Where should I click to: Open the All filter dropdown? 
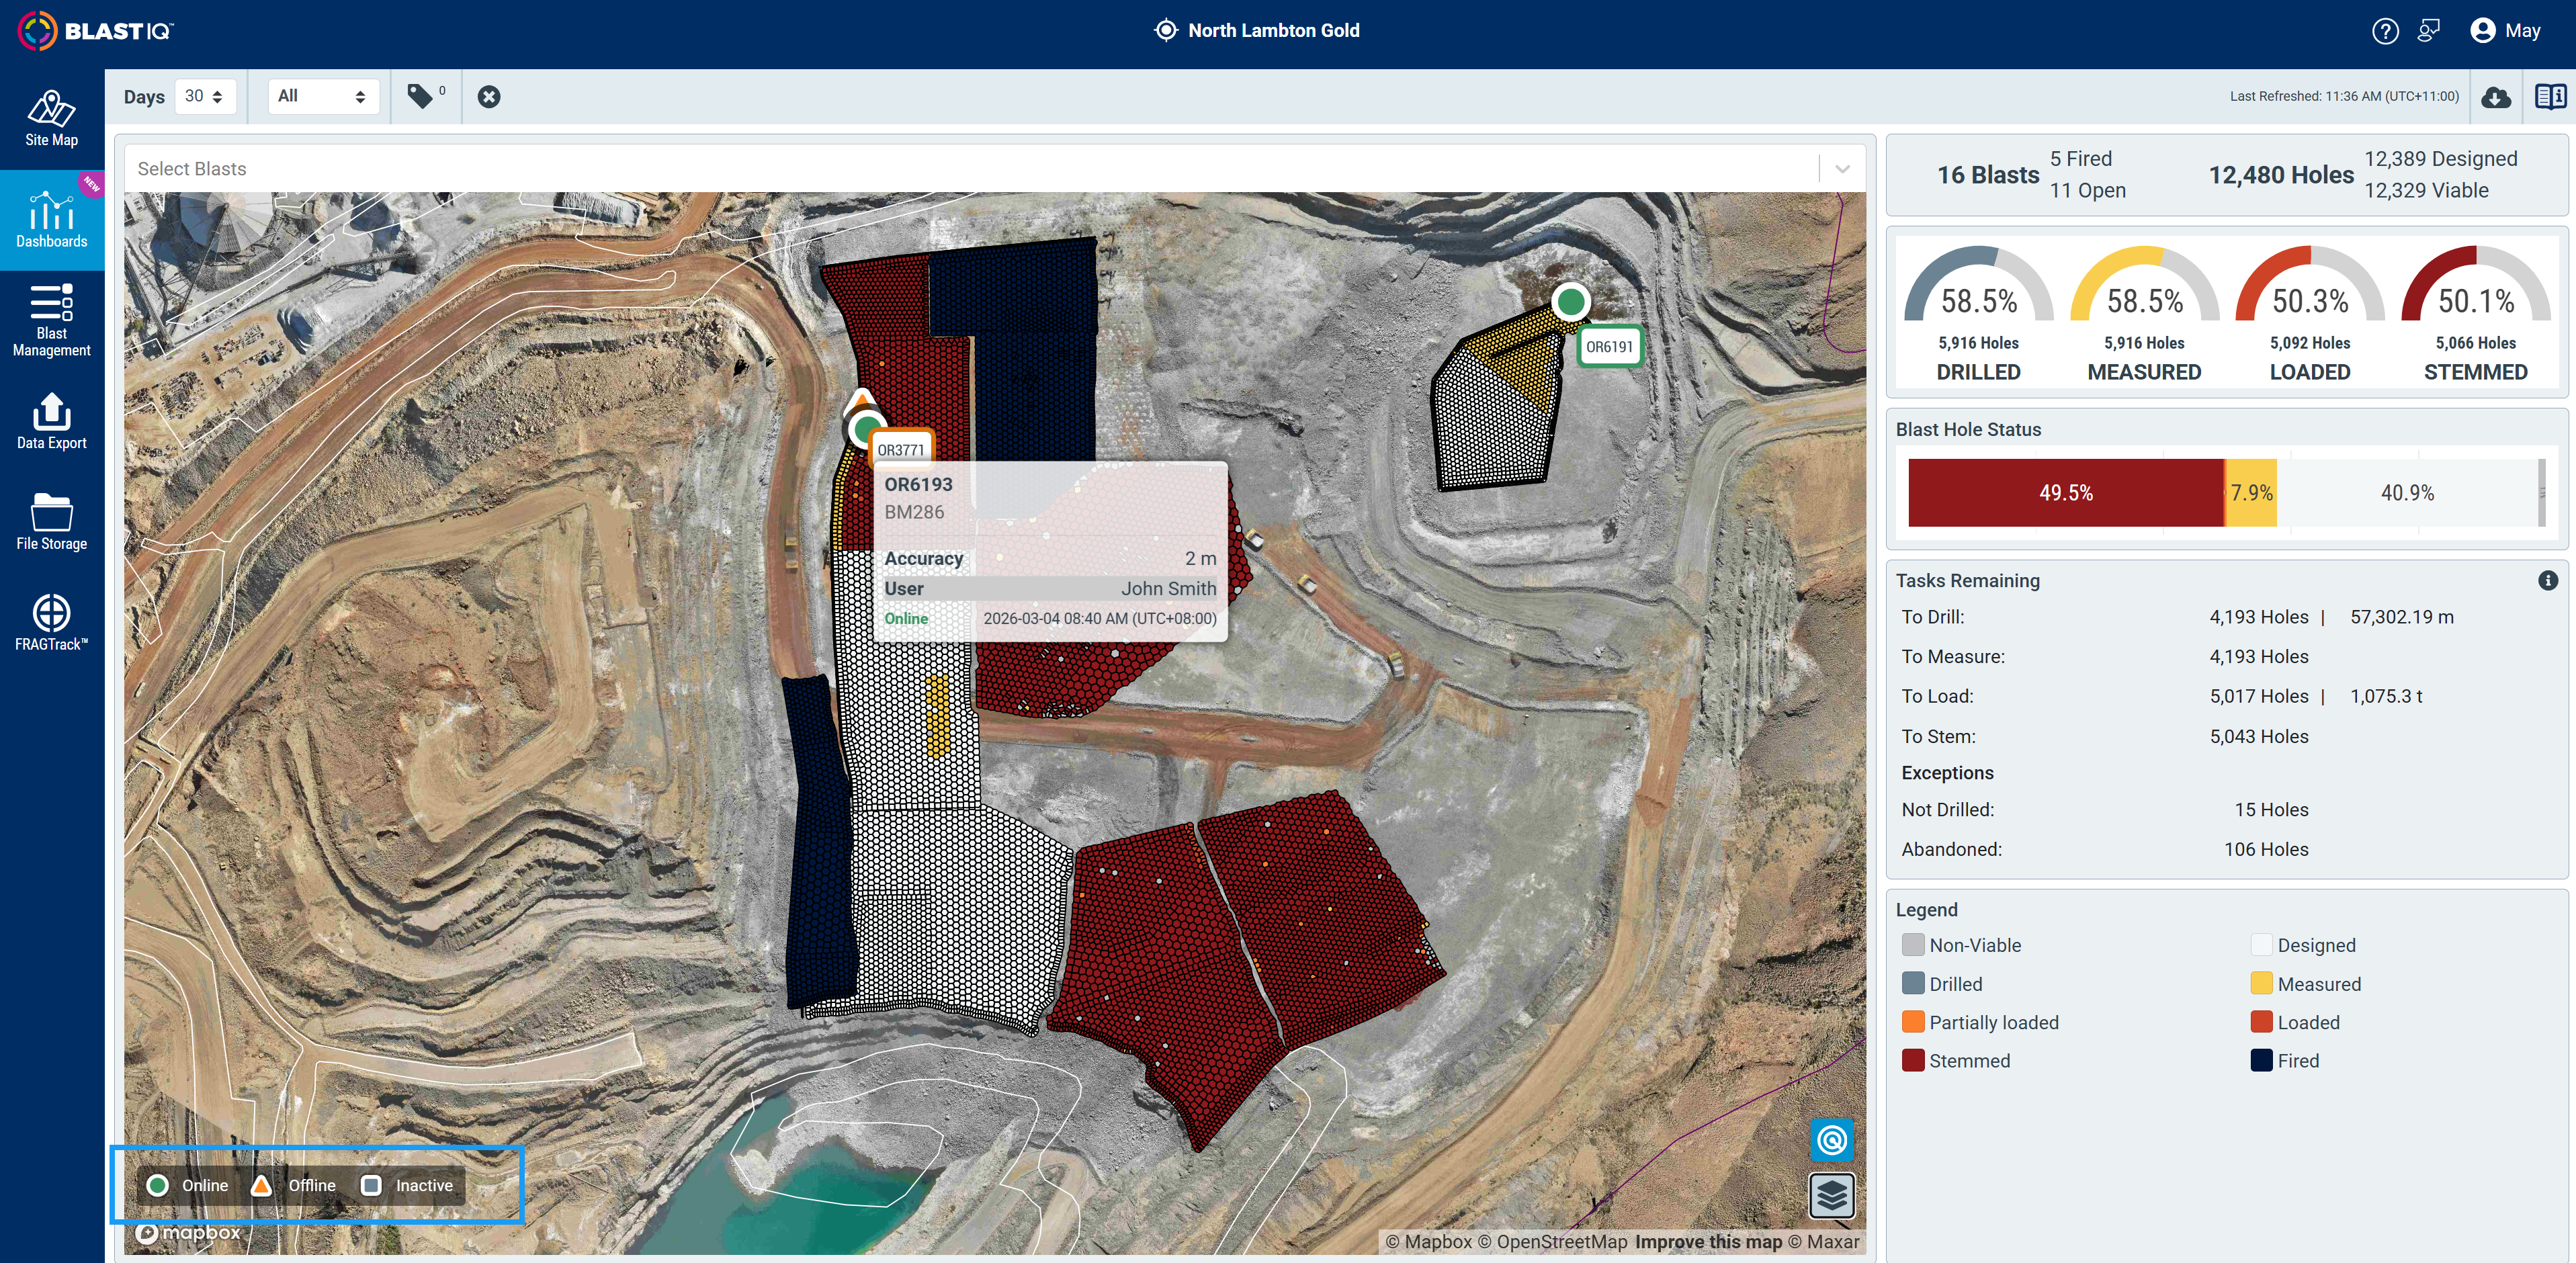pos(323,96)
